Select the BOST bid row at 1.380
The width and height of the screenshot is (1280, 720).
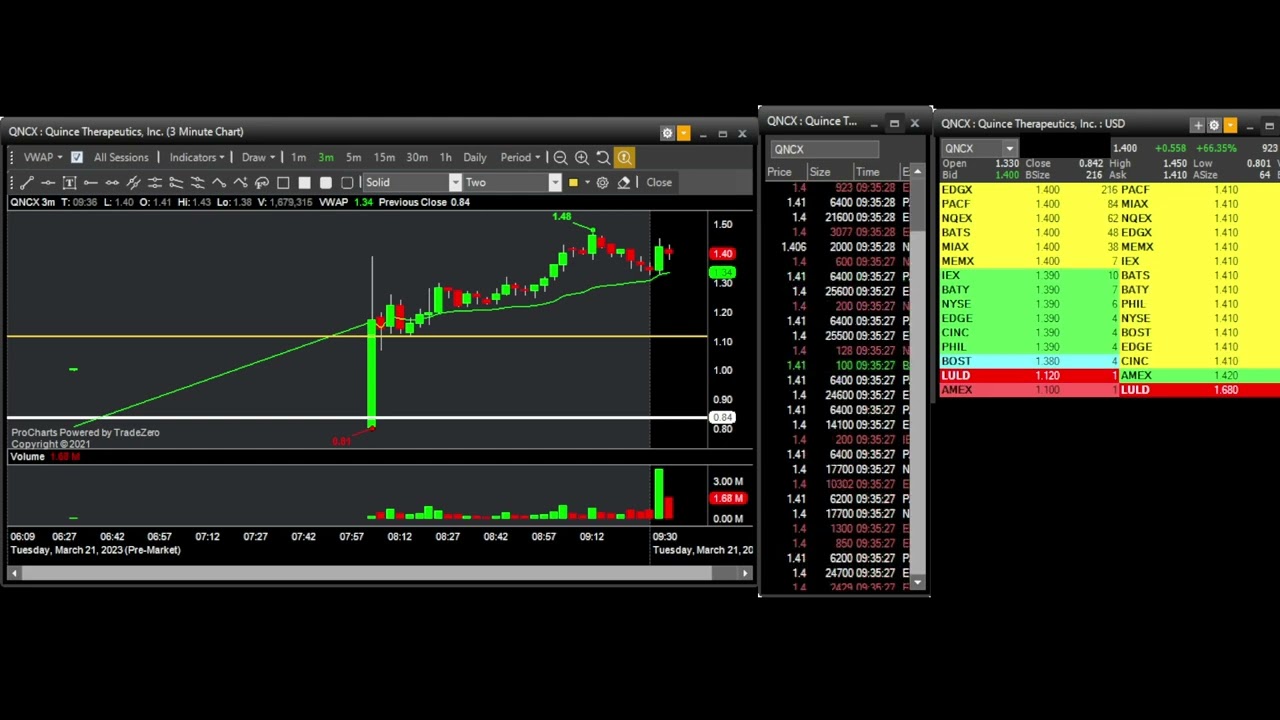pos(1029,361)
